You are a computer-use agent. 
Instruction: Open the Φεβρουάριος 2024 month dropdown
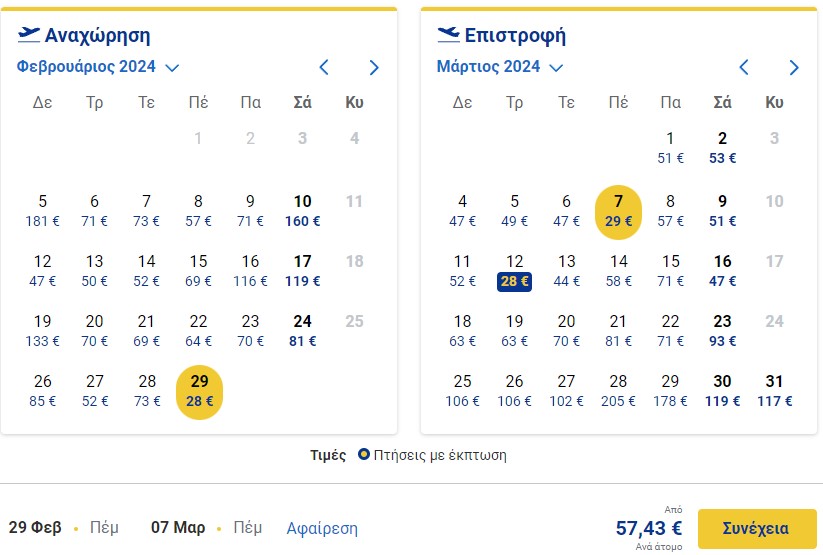98,67
